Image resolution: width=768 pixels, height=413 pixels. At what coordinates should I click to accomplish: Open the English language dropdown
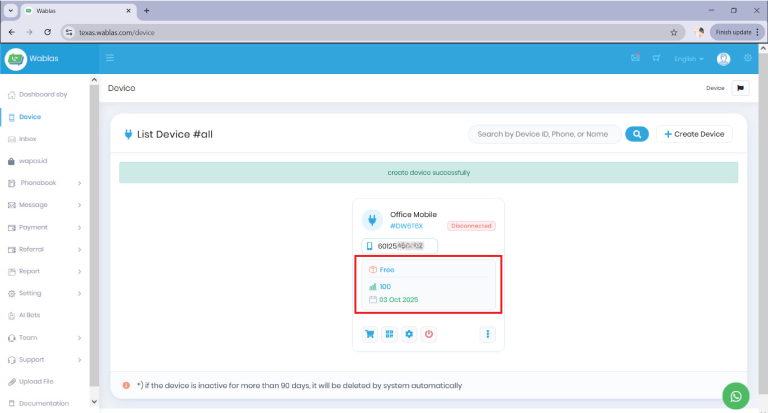click(x=688, y=59)
